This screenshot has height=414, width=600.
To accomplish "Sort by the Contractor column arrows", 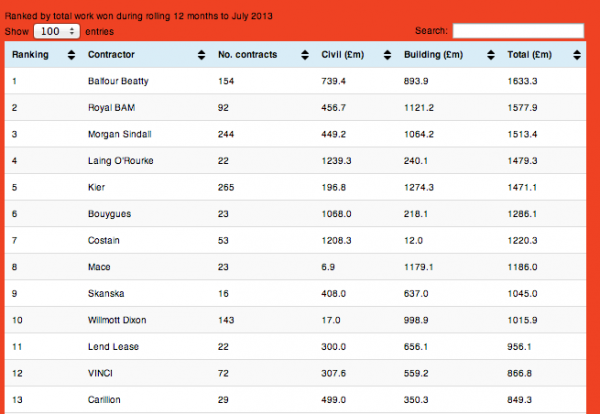I will (201, 55).
